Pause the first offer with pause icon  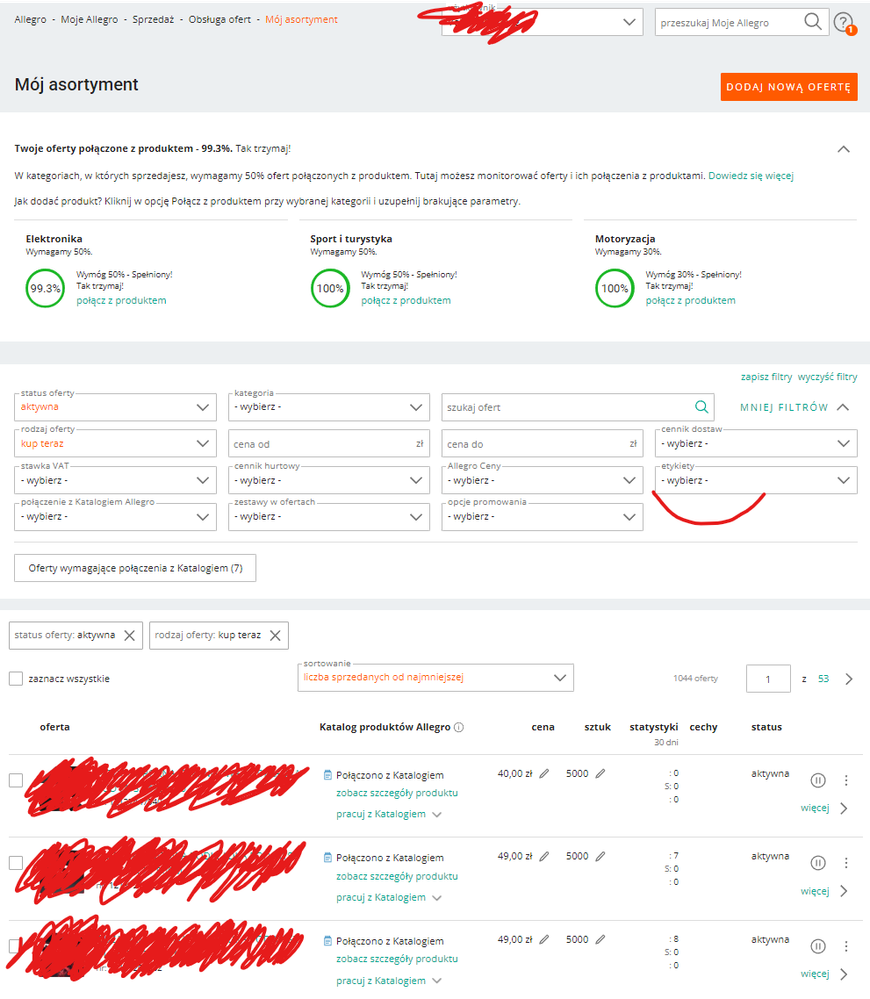818,780
